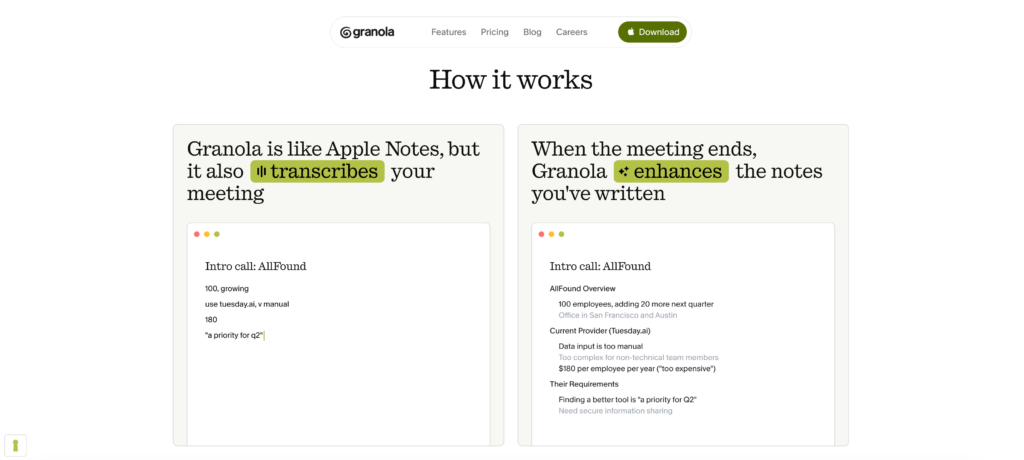
Task: Click yellow dot in left notes window
Action: coord(207,234)
